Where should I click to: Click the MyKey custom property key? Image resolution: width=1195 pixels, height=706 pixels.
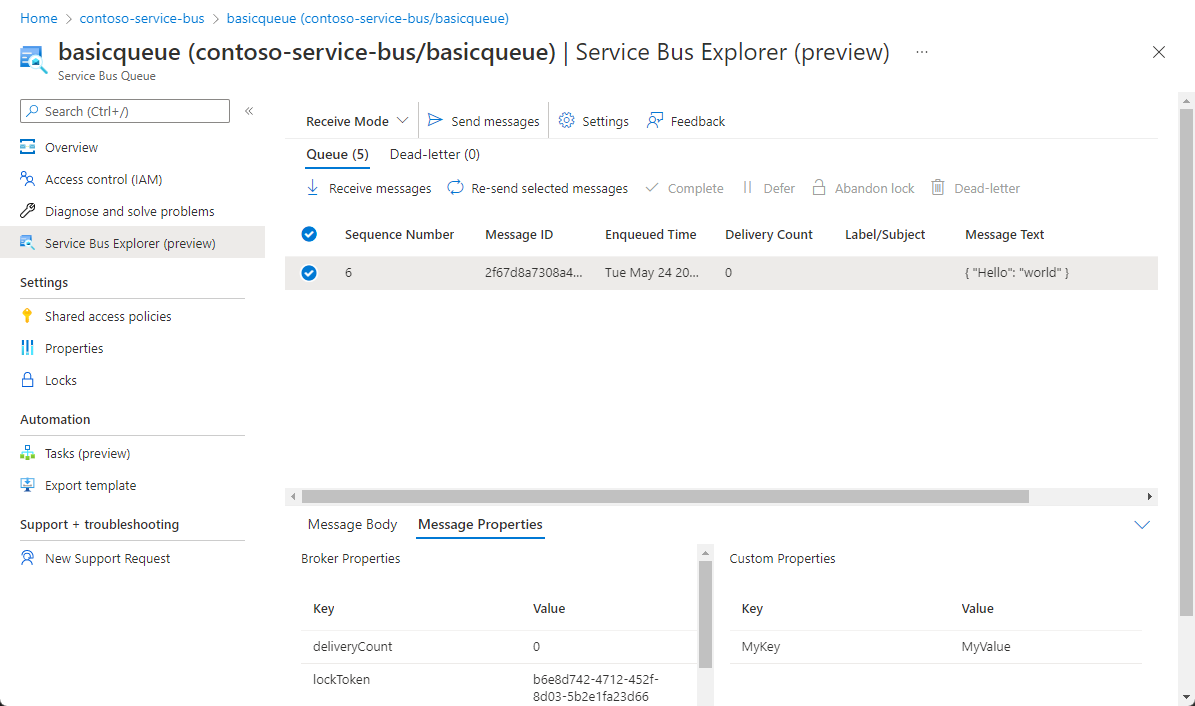point(761,647)
